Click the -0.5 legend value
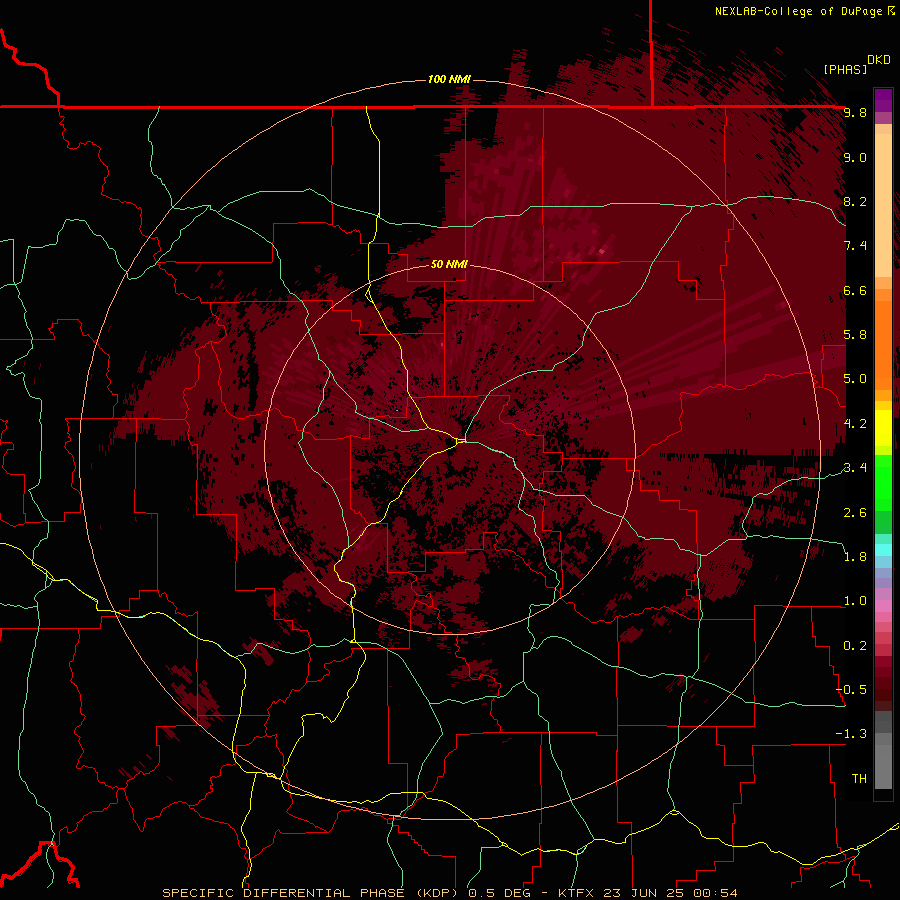Image resolution: width=900 pixels, height=900 pixels. [852, 689]
